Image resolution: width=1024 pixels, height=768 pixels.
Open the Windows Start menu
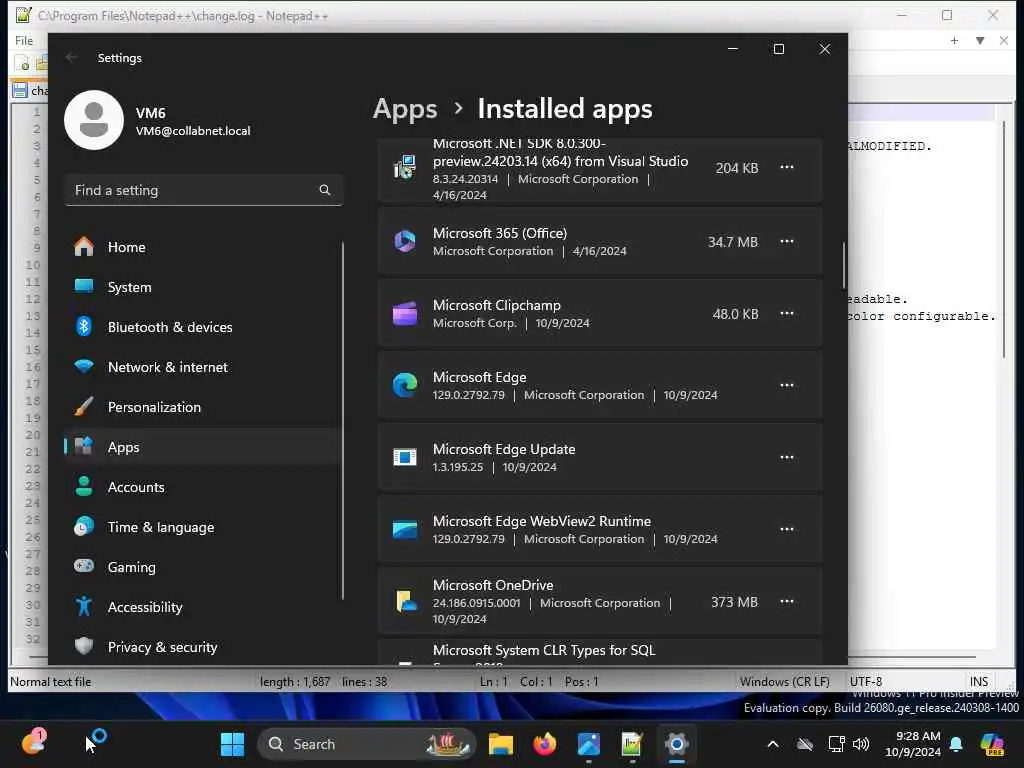point(232,744)
